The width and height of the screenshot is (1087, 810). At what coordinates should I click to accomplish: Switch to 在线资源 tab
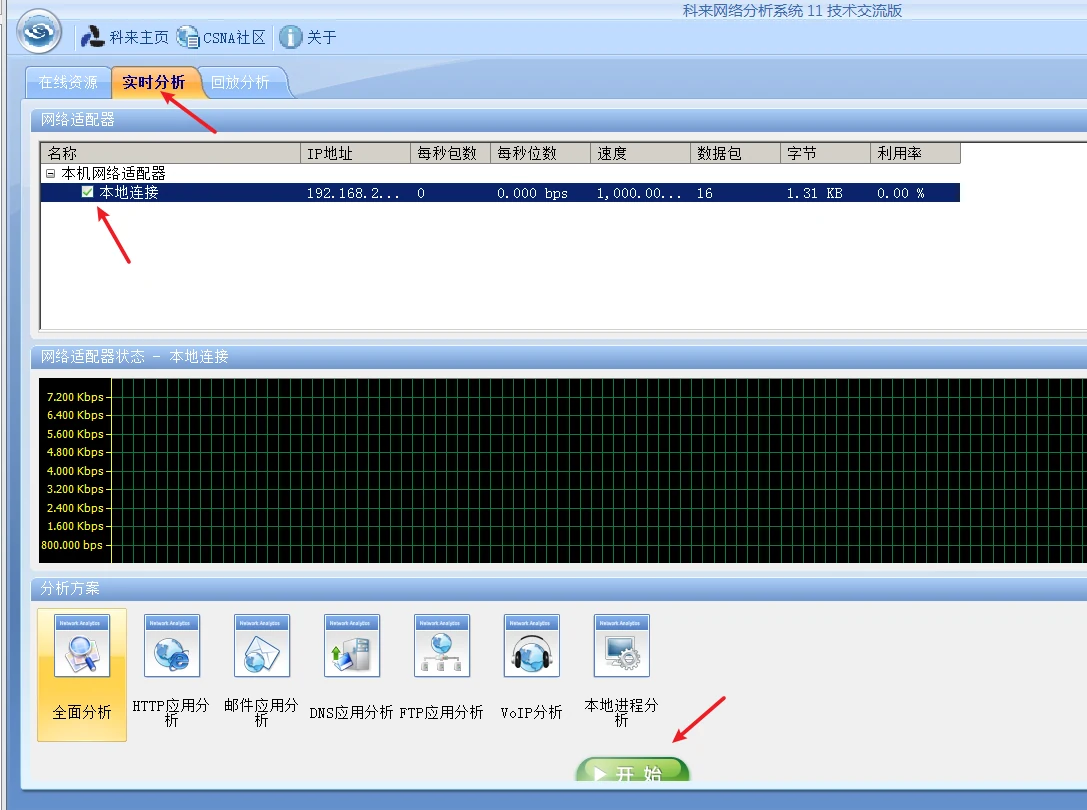point(68,83)
